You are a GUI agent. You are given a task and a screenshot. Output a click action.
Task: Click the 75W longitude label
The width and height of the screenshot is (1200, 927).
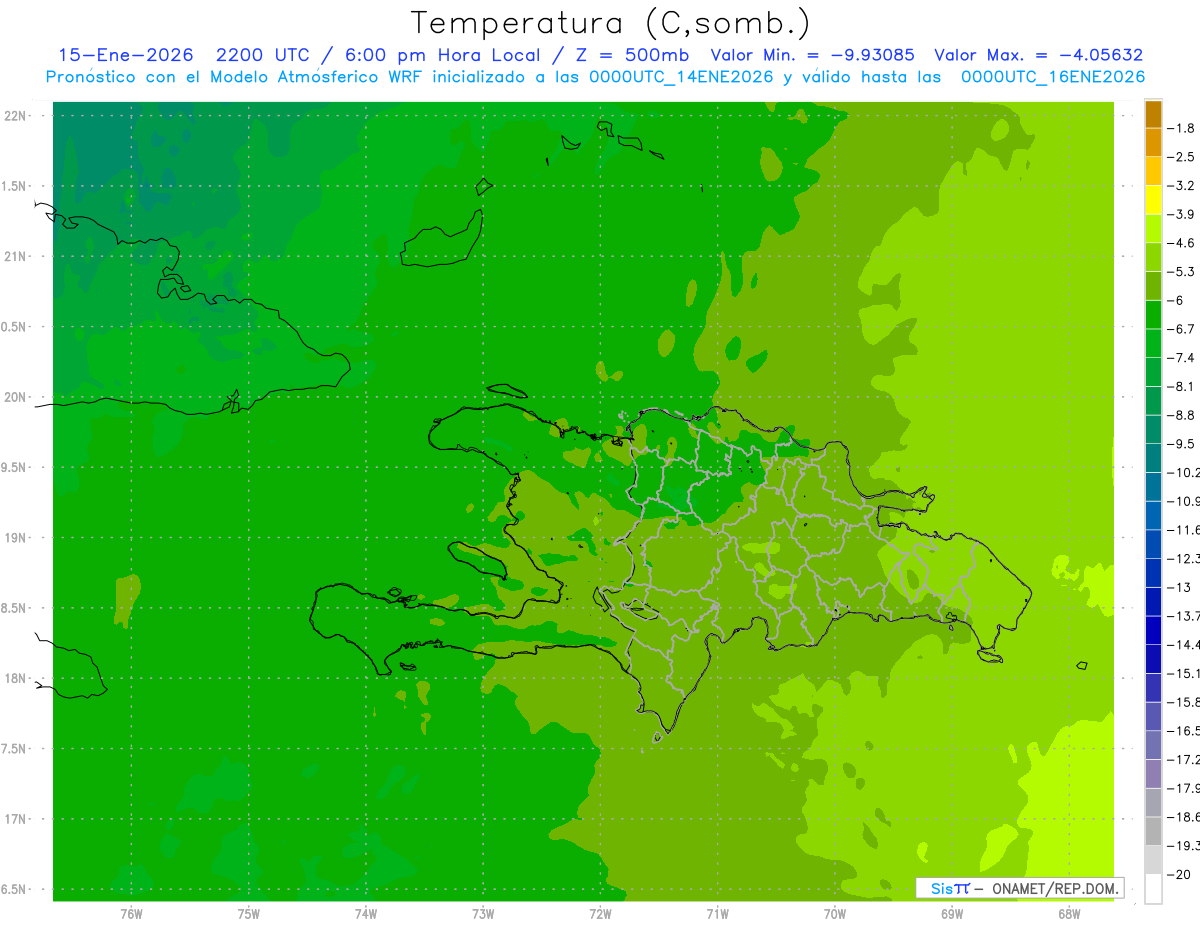pos(248,913)
